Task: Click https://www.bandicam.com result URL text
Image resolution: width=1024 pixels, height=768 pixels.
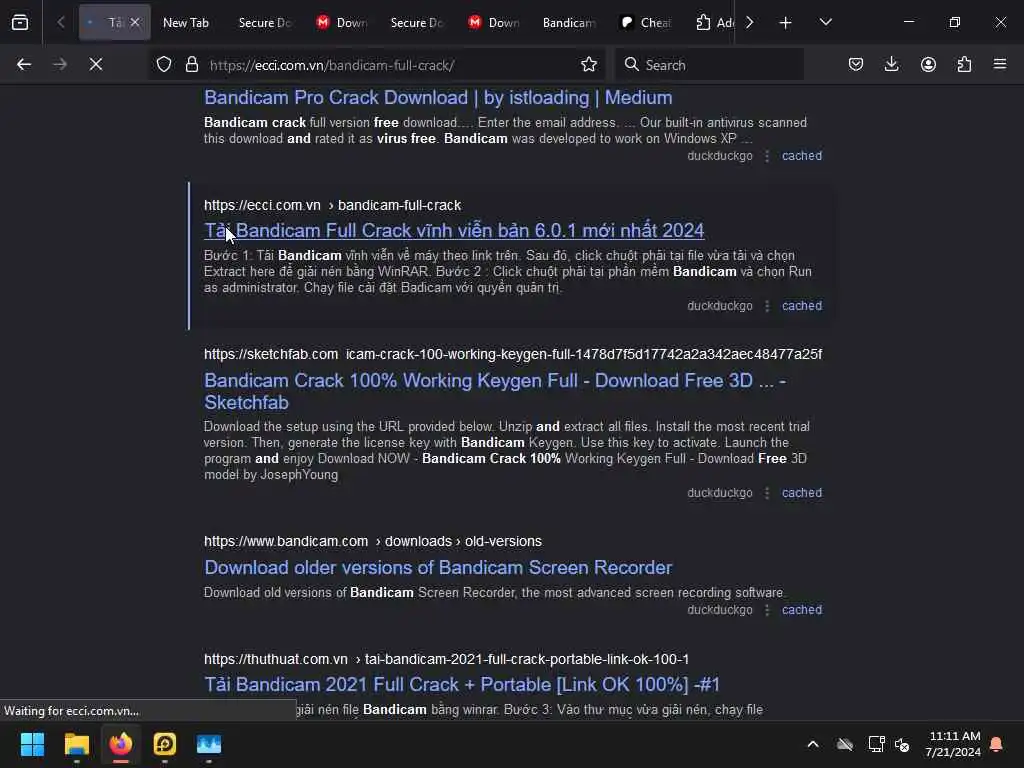Action: click(286, 541)
